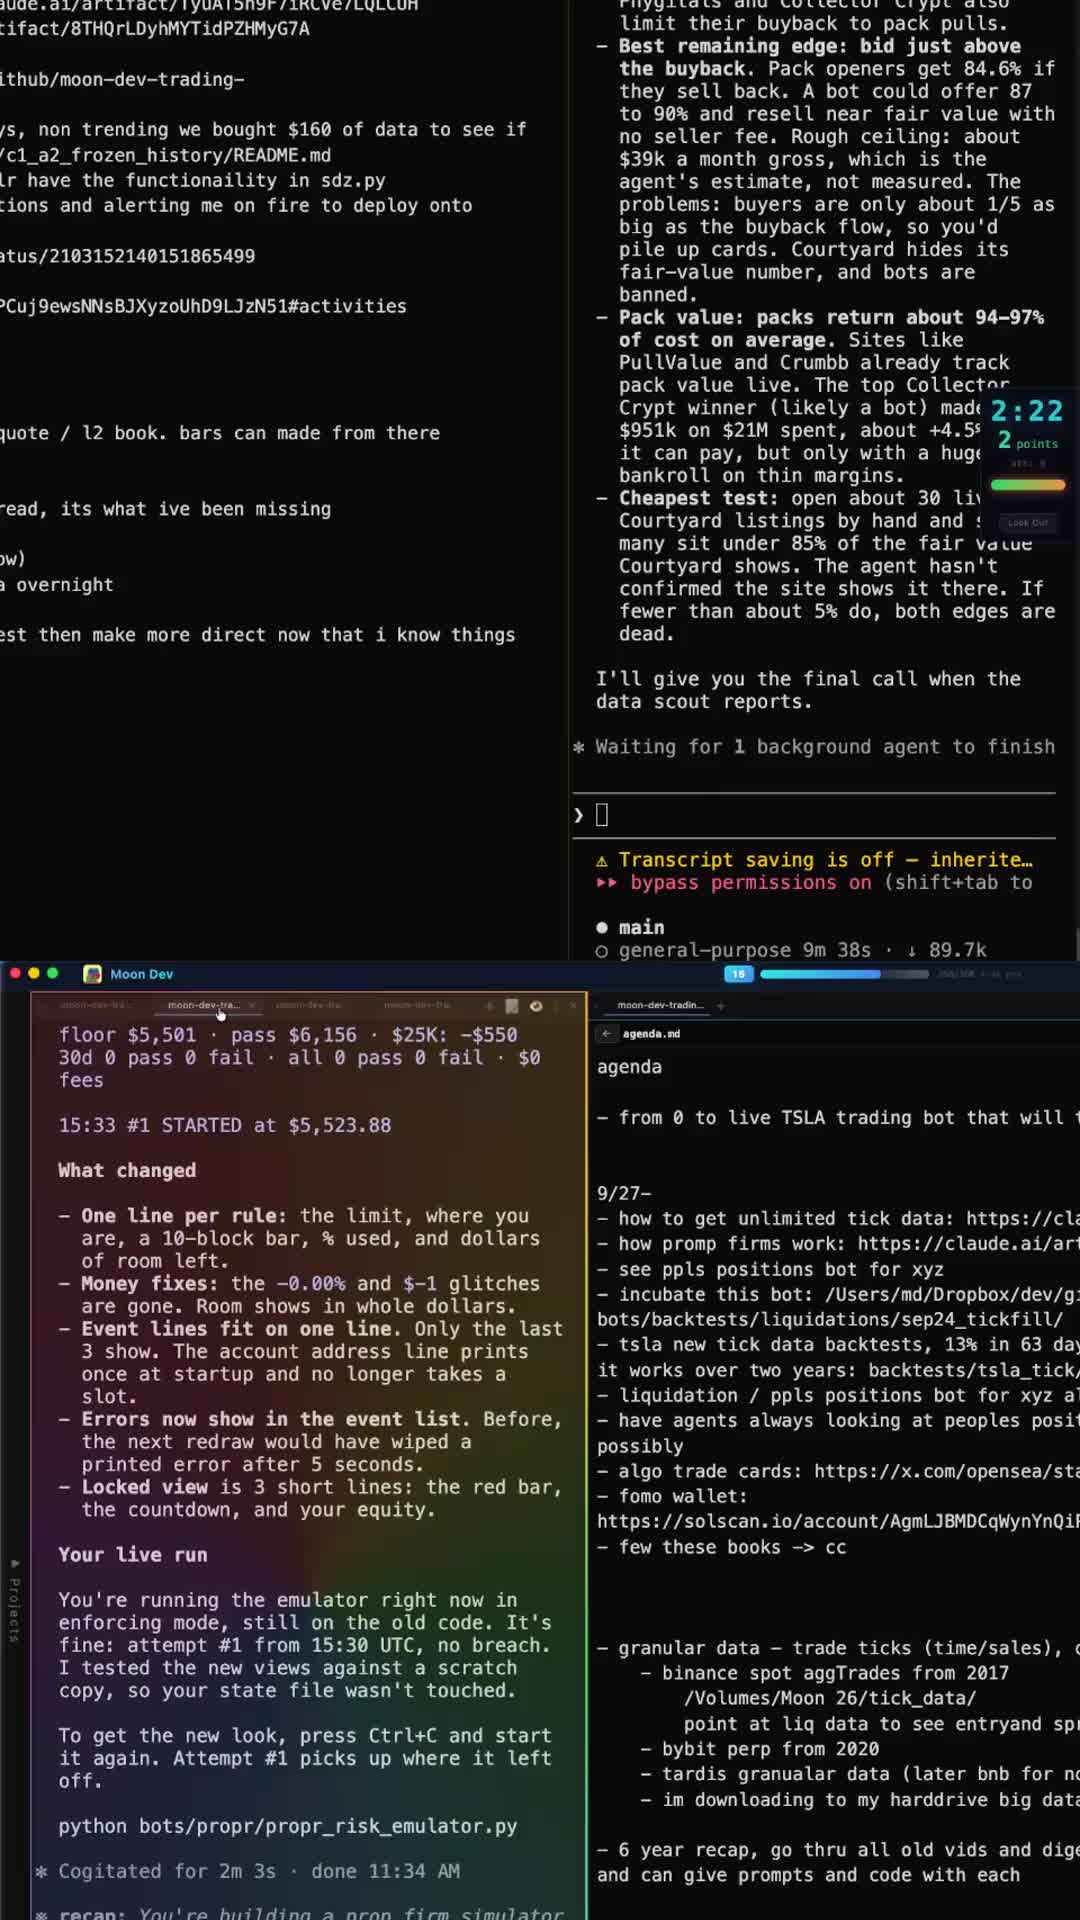
Task: Click the round icon in left pane toolbar
Action: [x=536, y=1006]
